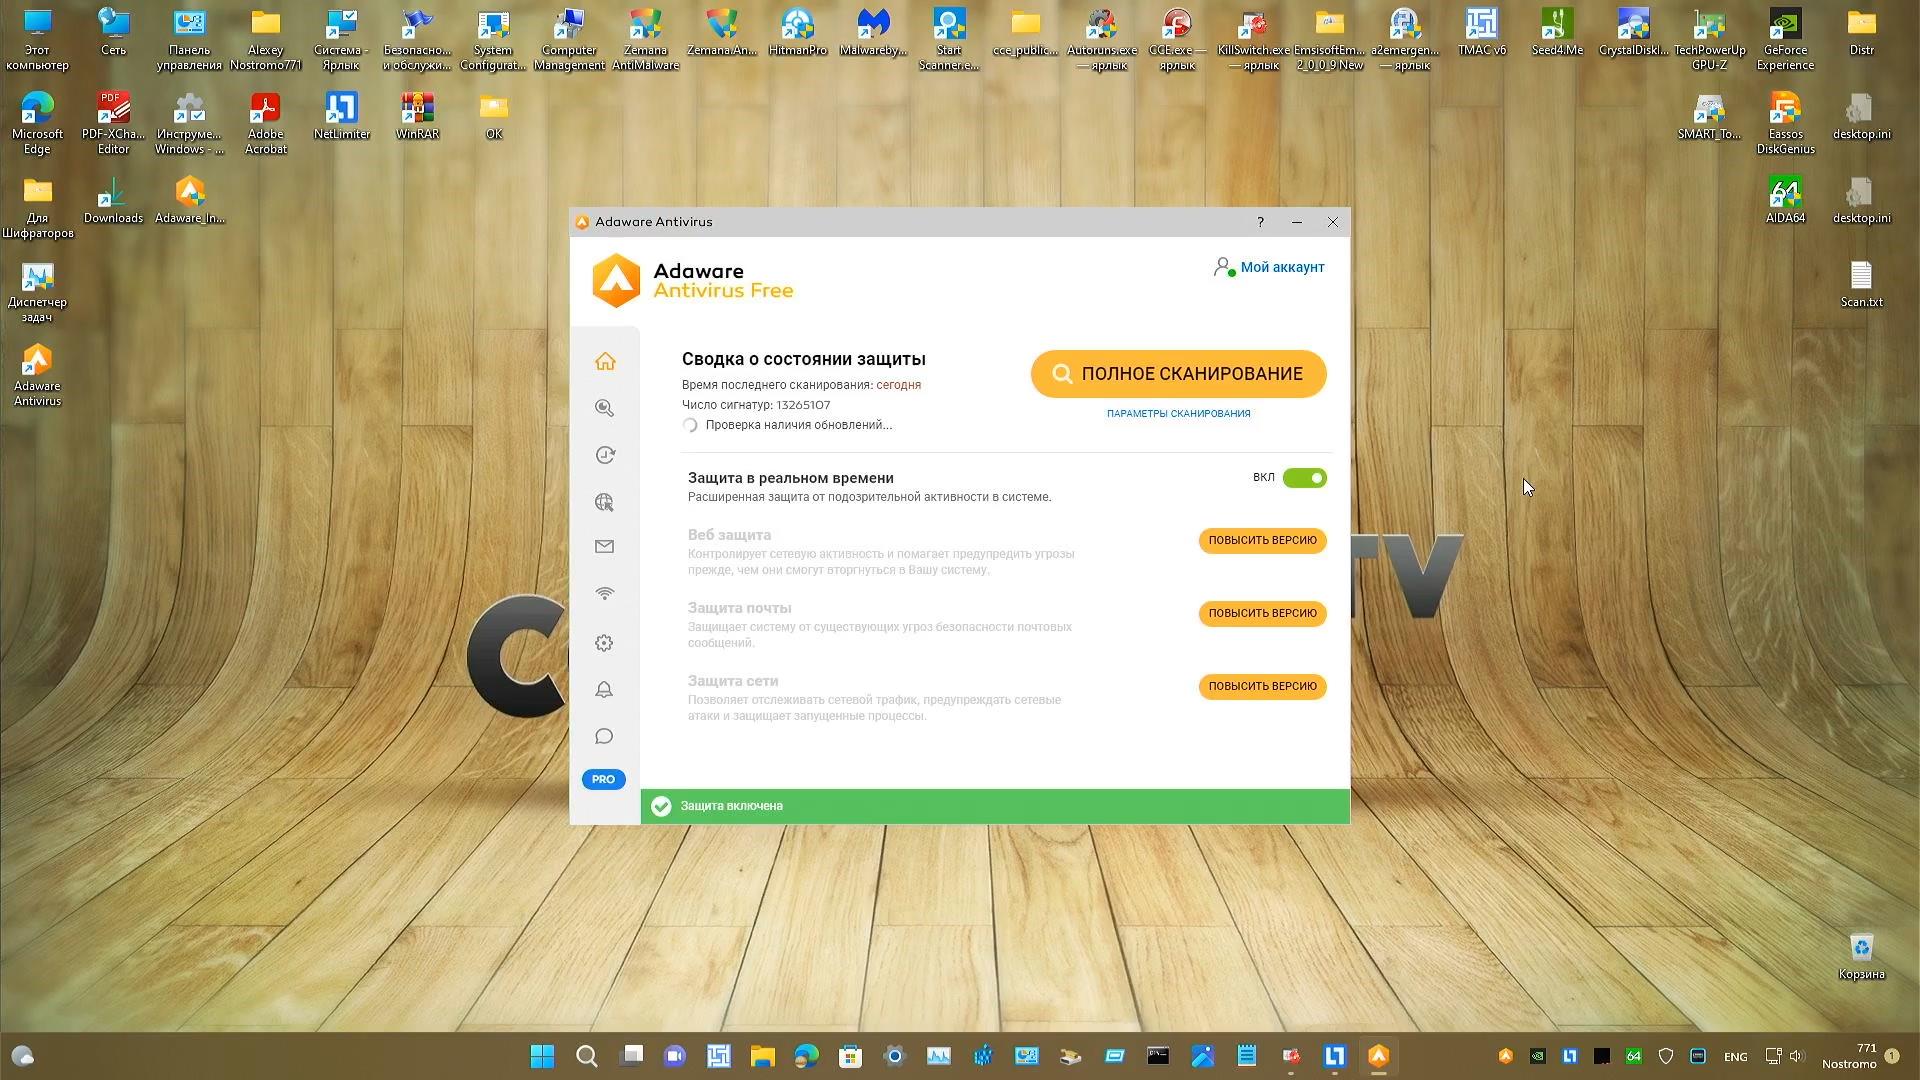
Task: Open Windows Start button on taskbar
Action: 542,1057
